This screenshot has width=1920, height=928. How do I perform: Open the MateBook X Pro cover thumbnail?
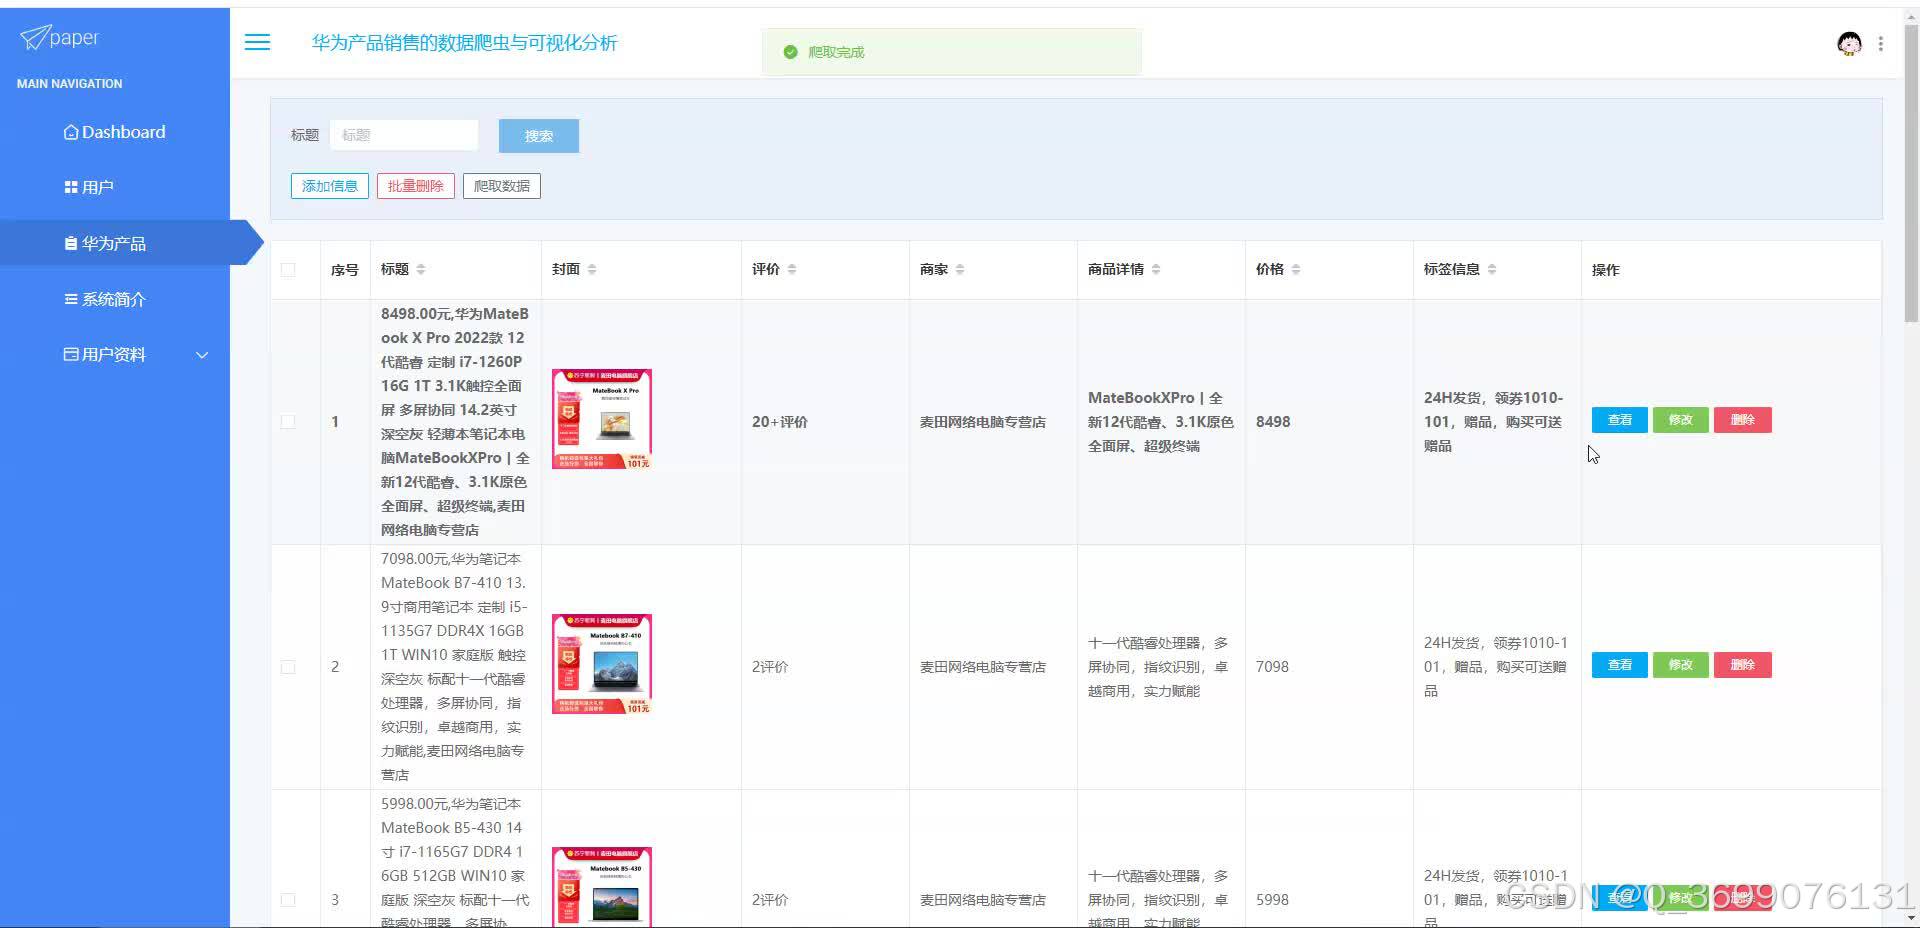602,419
